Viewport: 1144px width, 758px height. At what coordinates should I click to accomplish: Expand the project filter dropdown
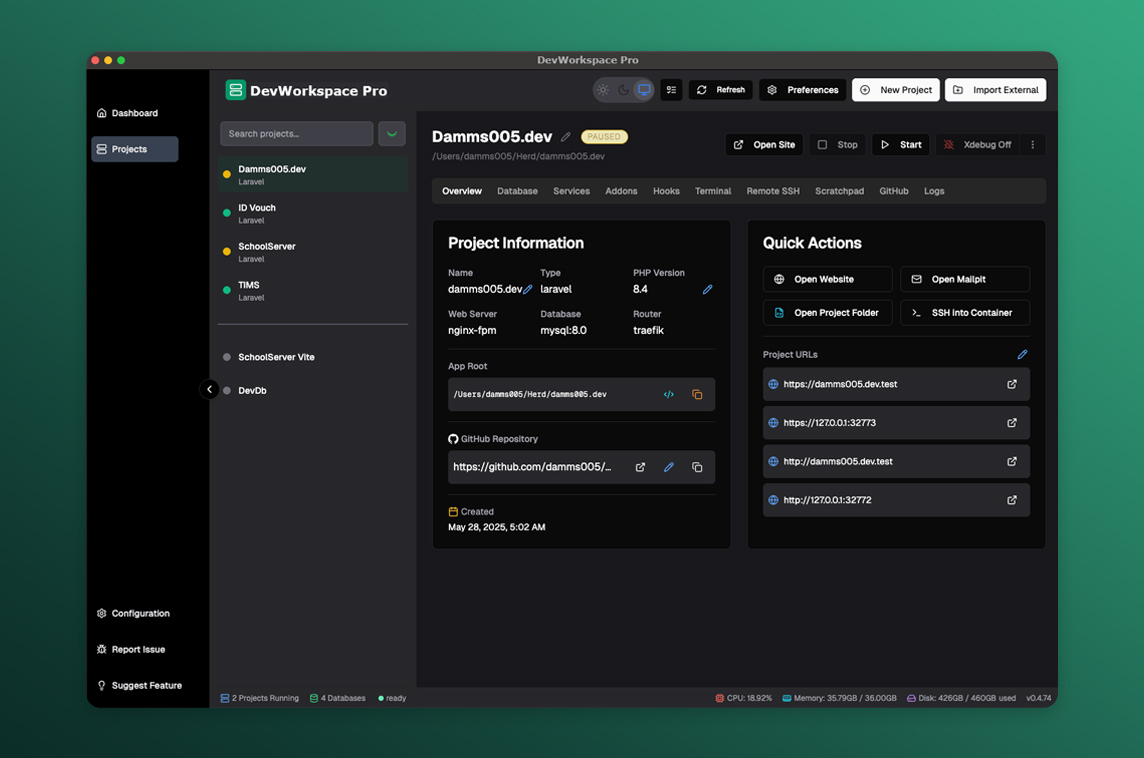tap(392, 134)
